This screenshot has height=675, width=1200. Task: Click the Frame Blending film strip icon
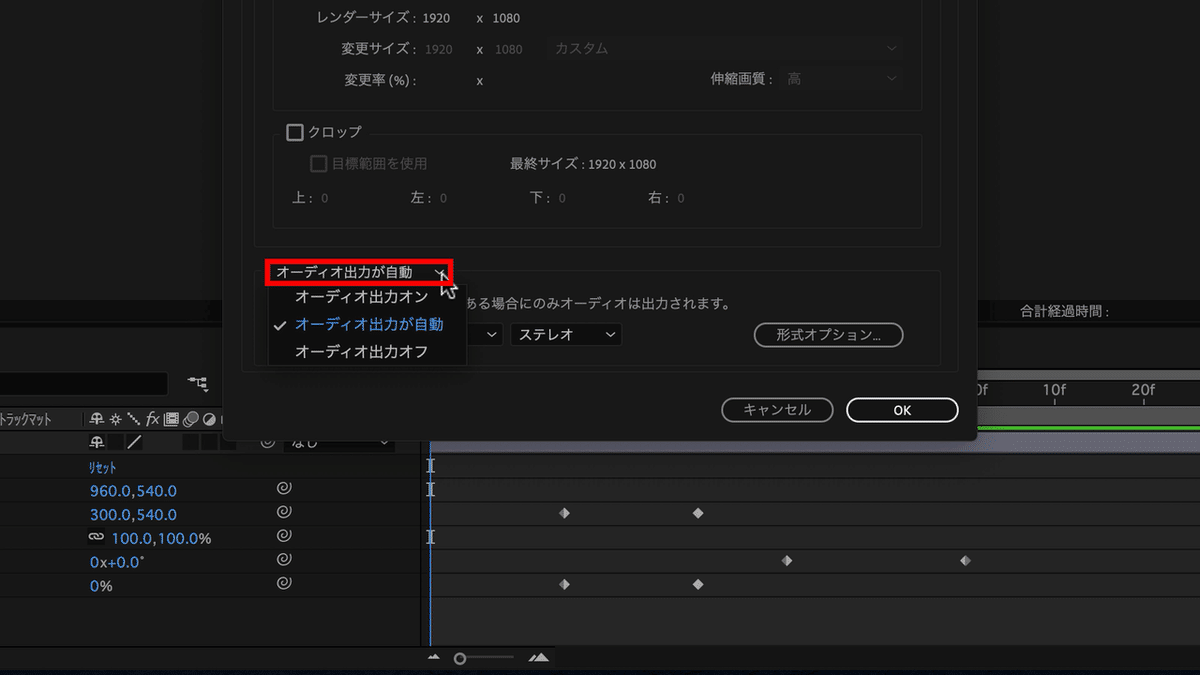[171, 418]
